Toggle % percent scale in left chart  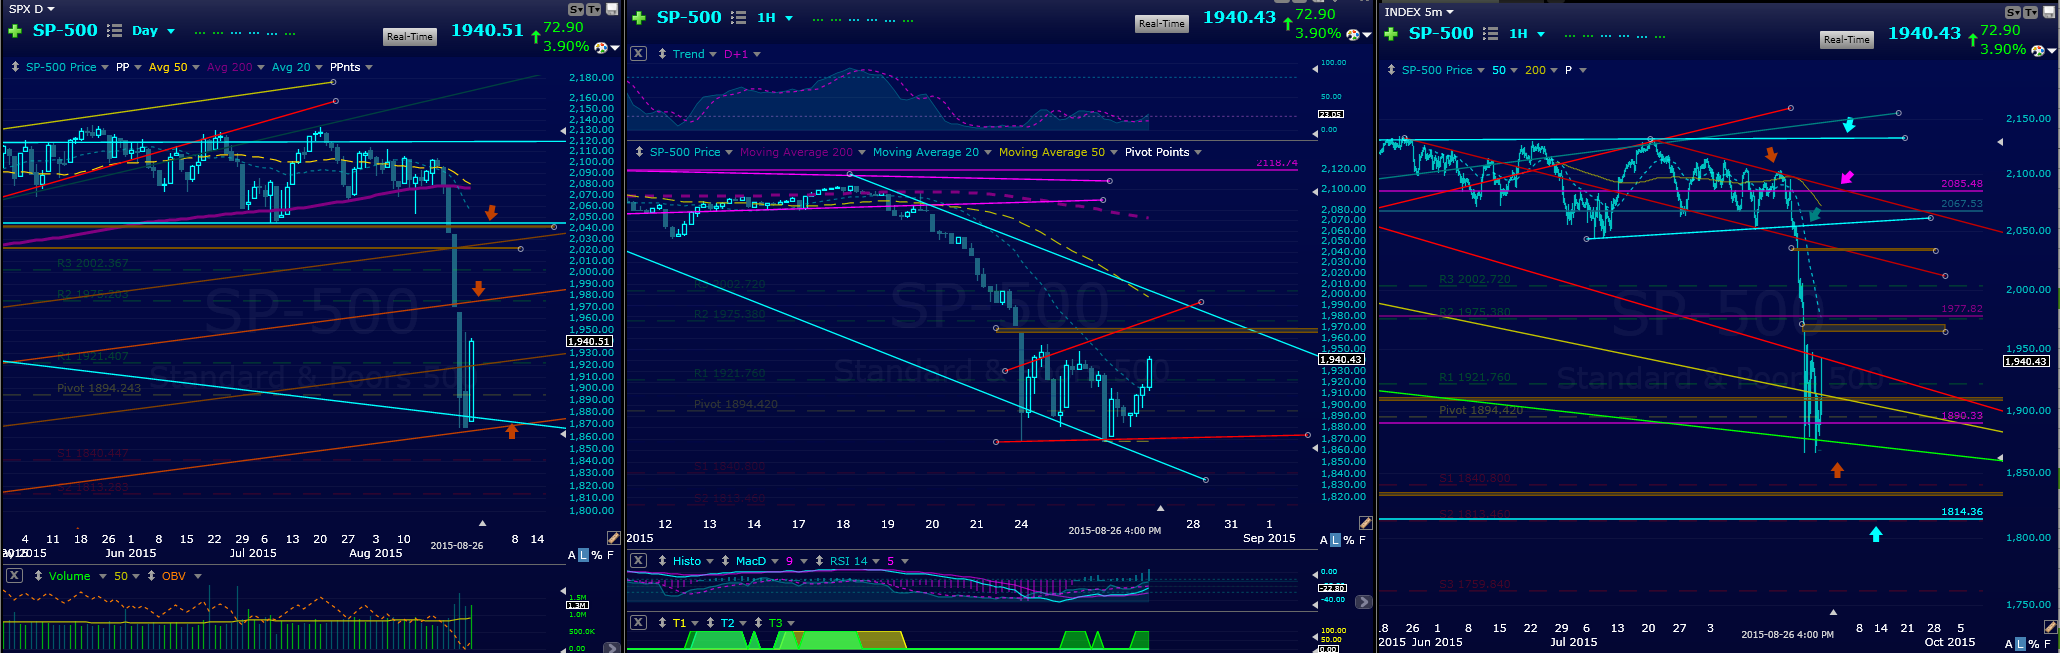pyautogui.click(x=597, y=555)
